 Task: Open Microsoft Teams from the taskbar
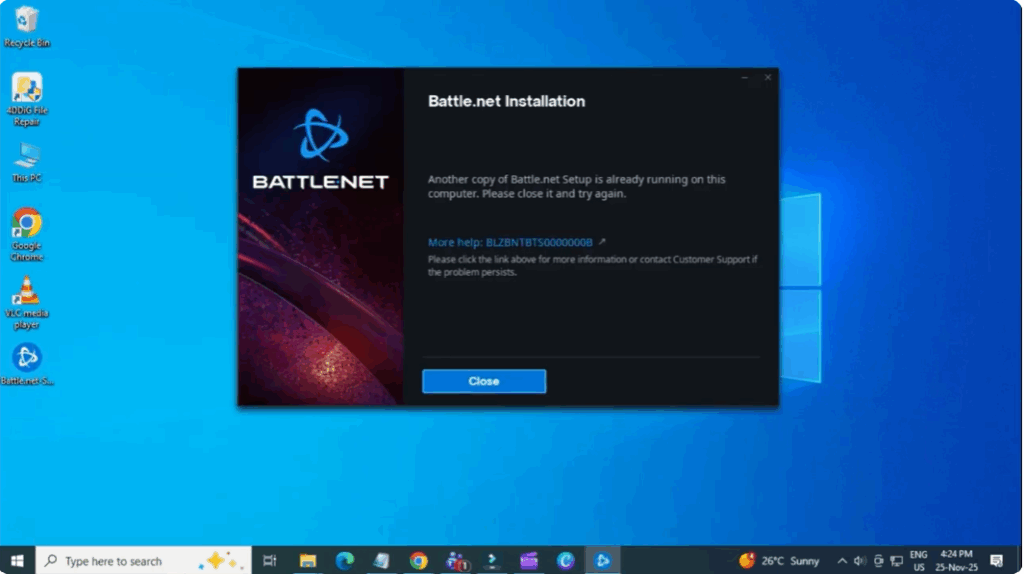point(456,561)
